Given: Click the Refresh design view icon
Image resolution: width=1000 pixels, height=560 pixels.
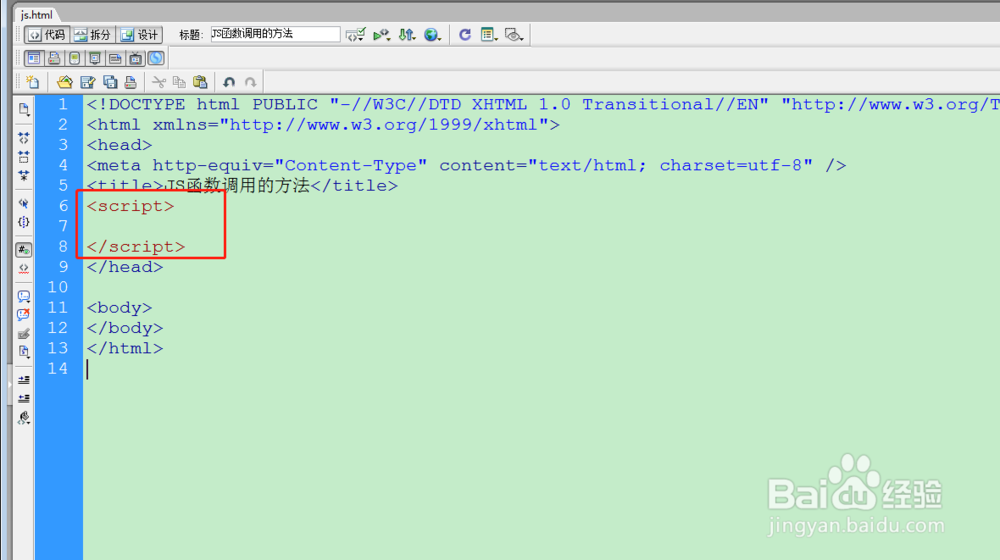Looking at the screenshot, I should click(465, 34).
